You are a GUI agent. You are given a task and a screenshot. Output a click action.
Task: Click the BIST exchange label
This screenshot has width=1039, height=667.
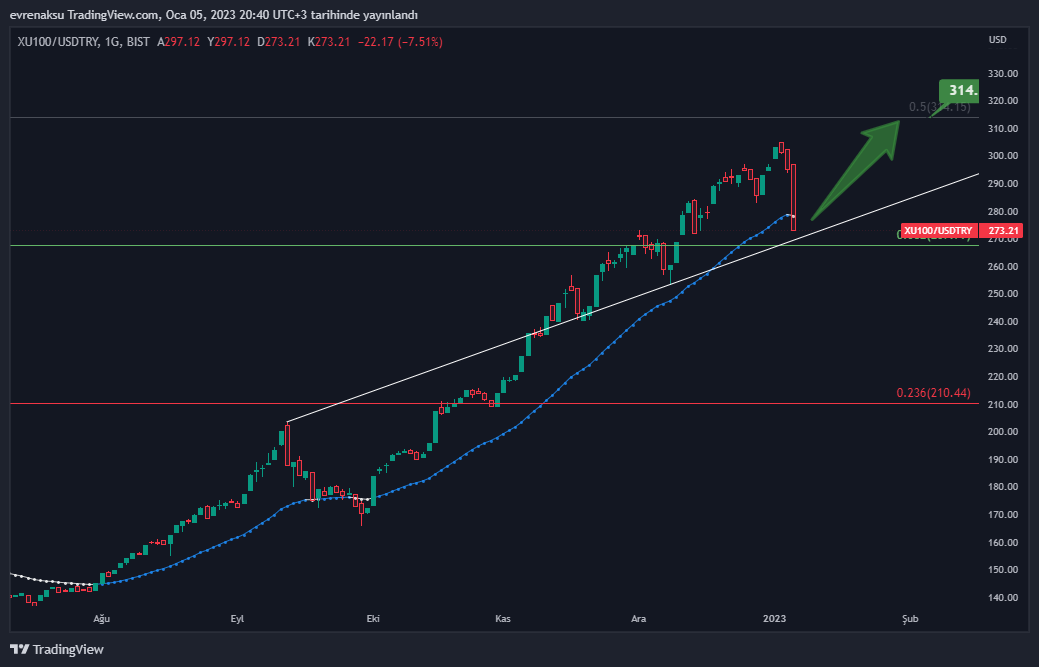click(138, 42)
